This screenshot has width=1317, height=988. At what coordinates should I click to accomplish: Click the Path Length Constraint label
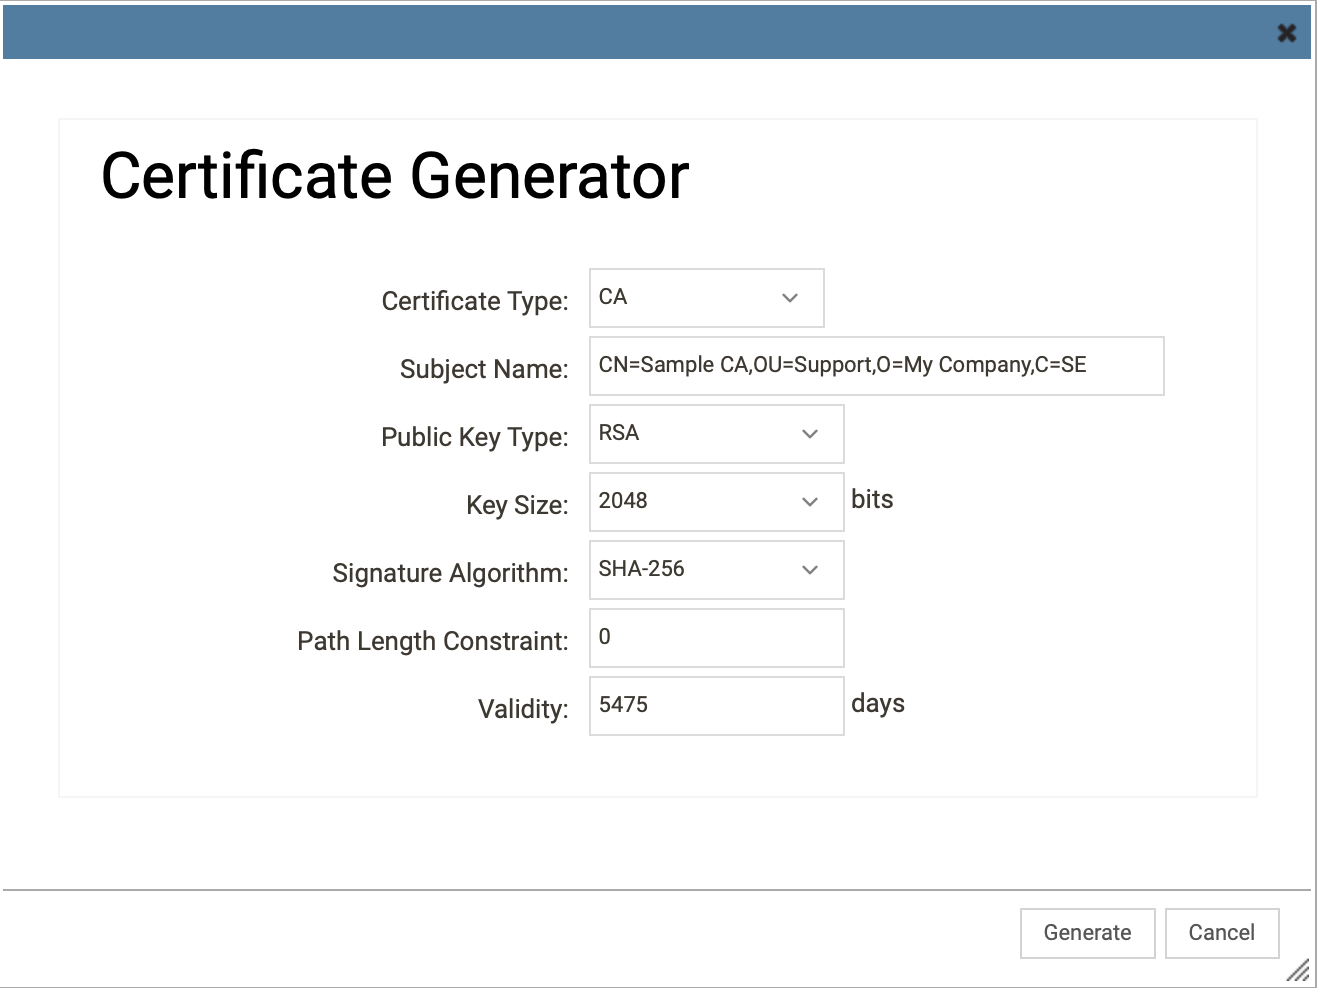[x=433, y=641]
